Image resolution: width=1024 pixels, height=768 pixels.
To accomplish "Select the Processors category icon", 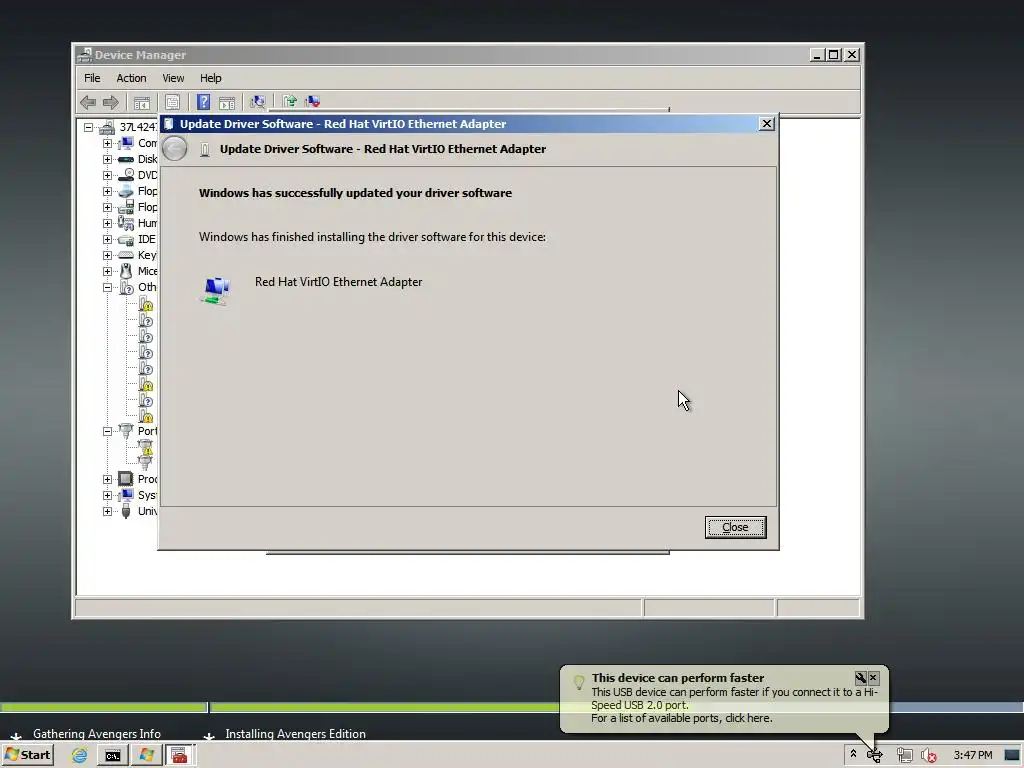I will [x=126, y=479].
